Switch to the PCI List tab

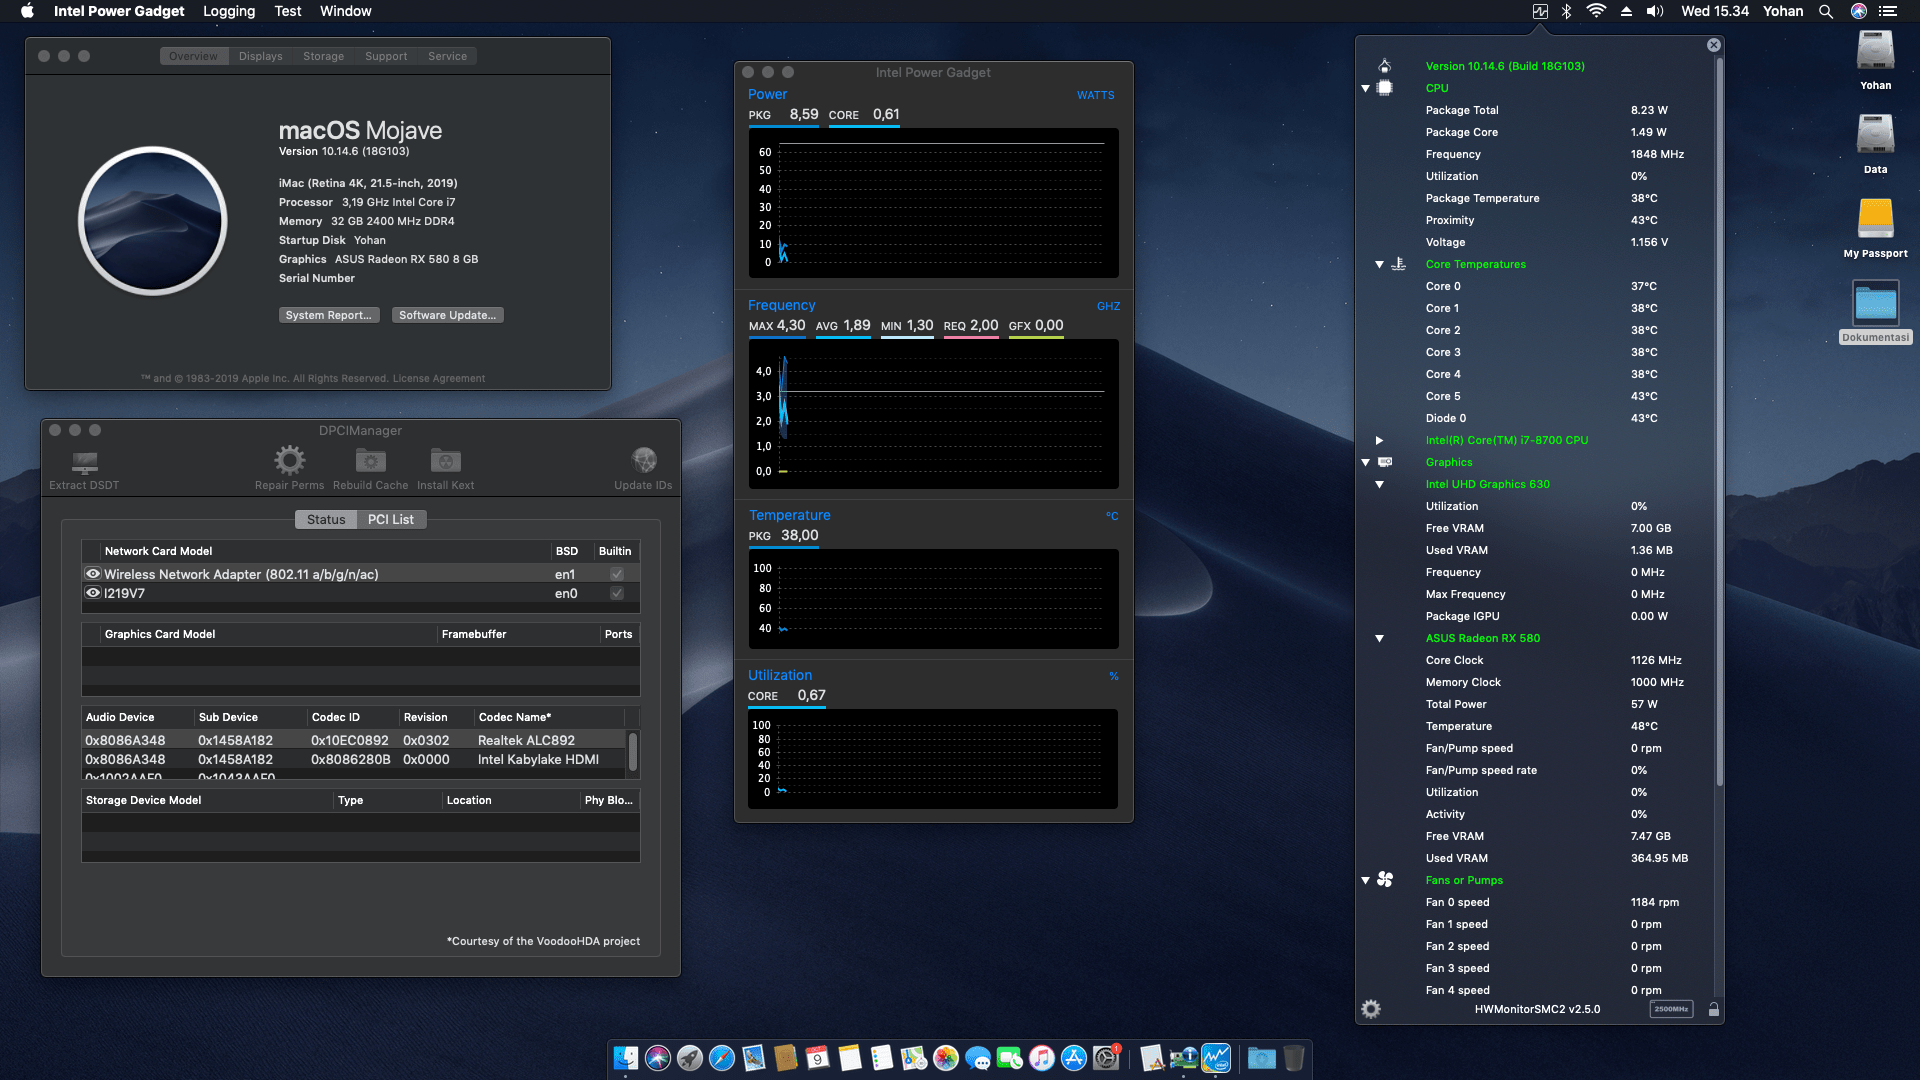click(x=391, y=519)
